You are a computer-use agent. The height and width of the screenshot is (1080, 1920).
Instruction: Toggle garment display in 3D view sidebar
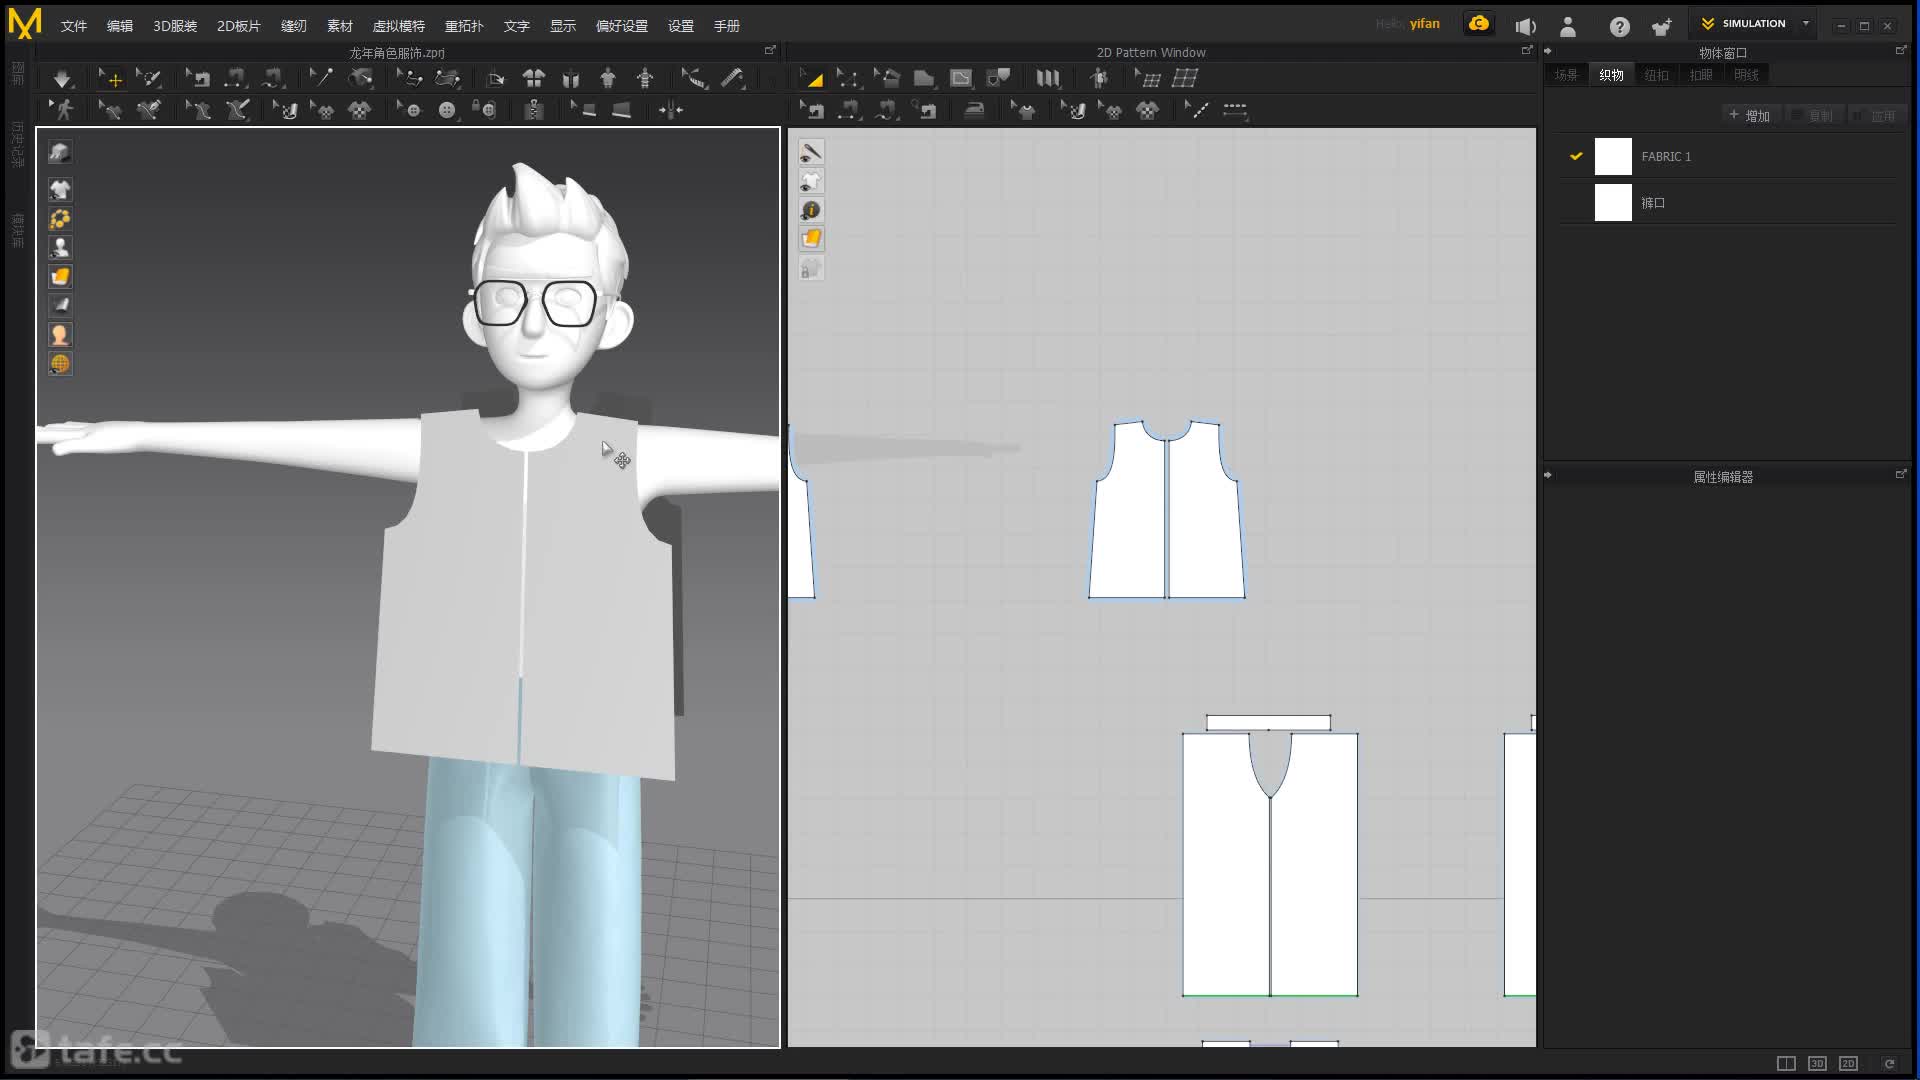[60, 190]
